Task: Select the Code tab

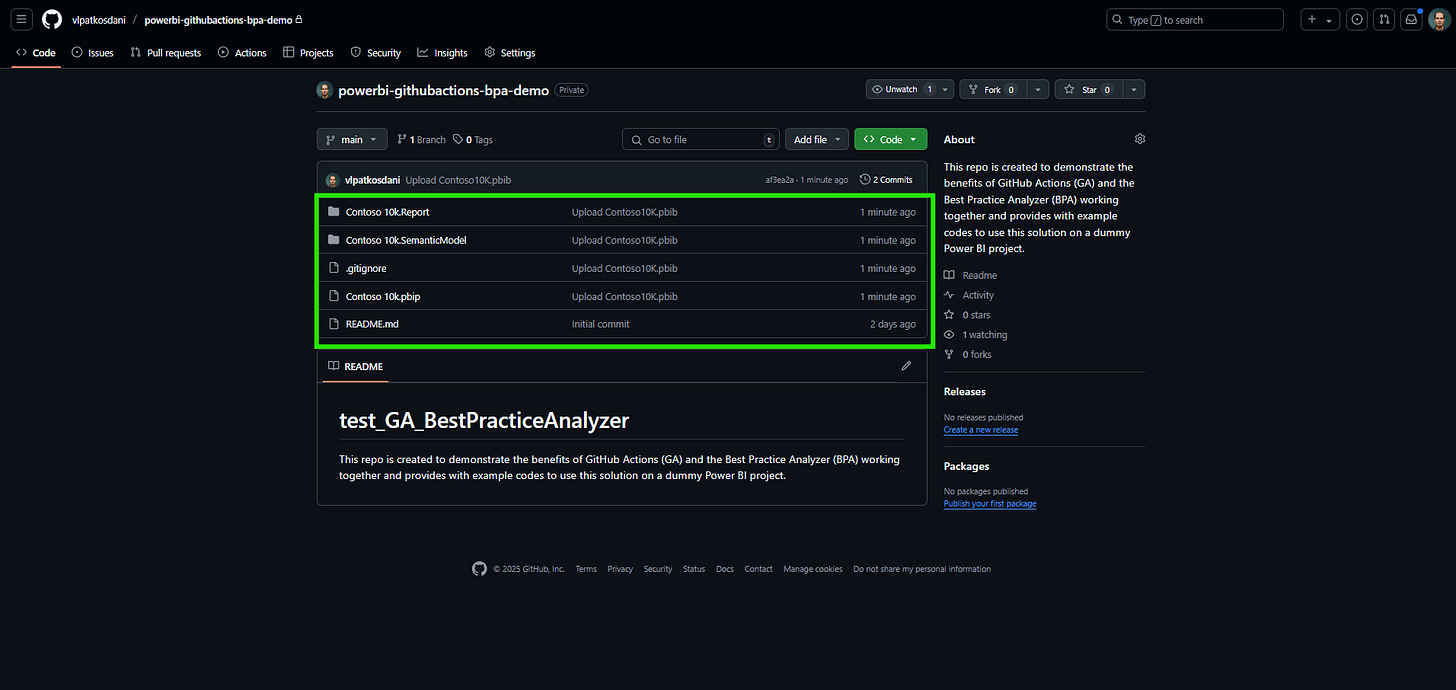Action: point(36,53)
